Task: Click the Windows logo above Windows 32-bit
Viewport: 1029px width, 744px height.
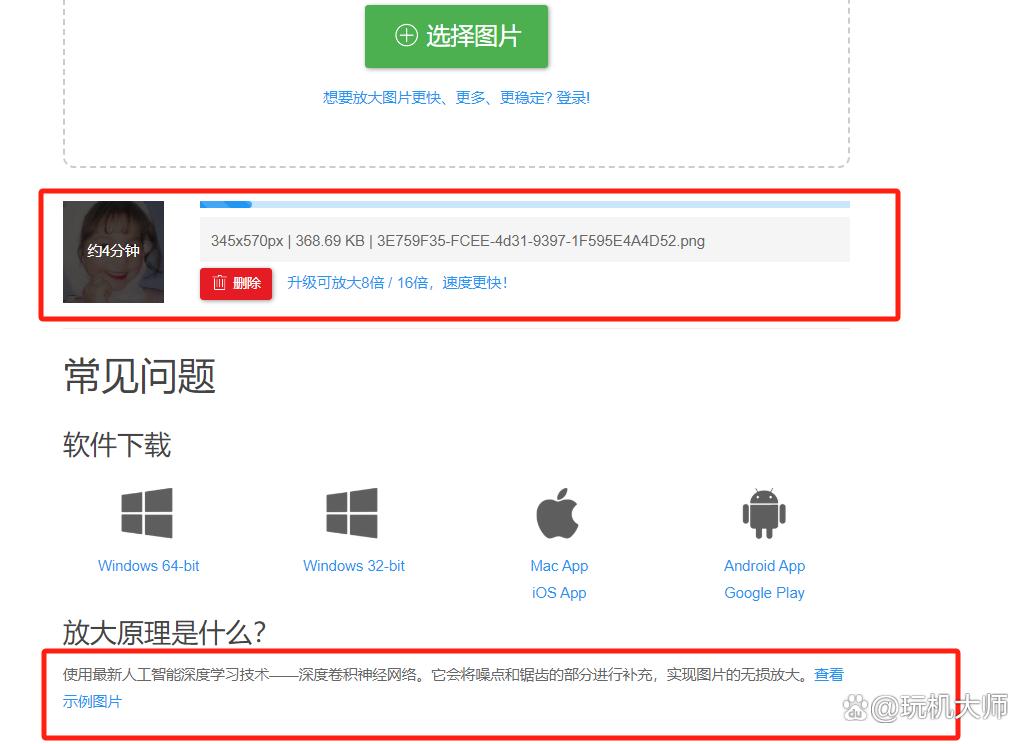Action: [352, 513]
